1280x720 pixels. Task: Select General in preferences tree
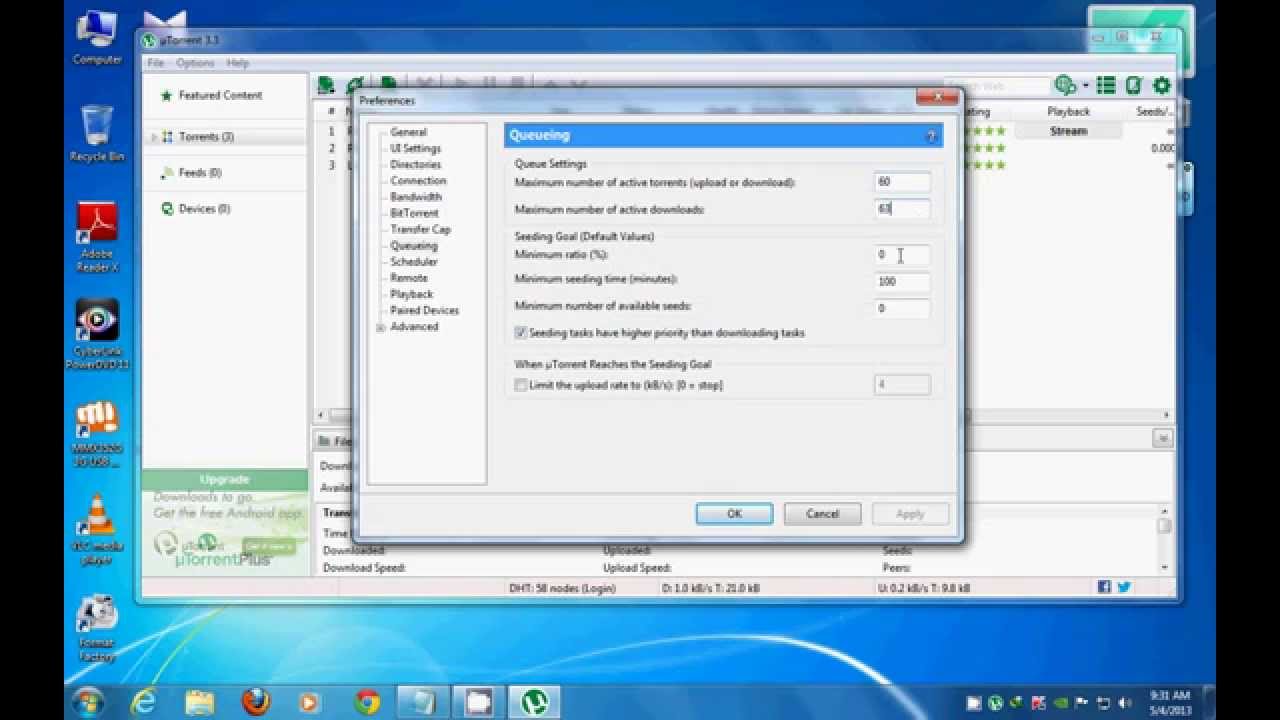pos(408,132)
